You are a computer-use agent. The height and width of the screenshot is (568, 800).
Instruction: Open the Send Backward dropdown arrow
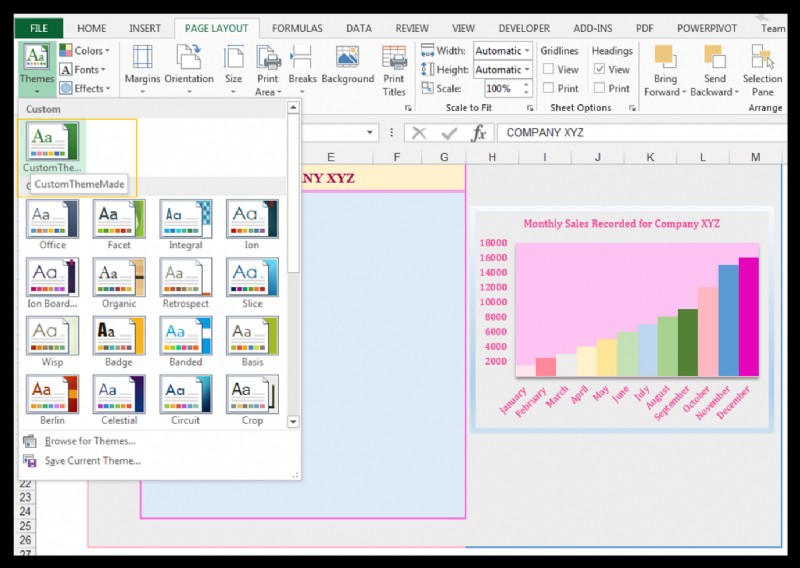(736, 92)
